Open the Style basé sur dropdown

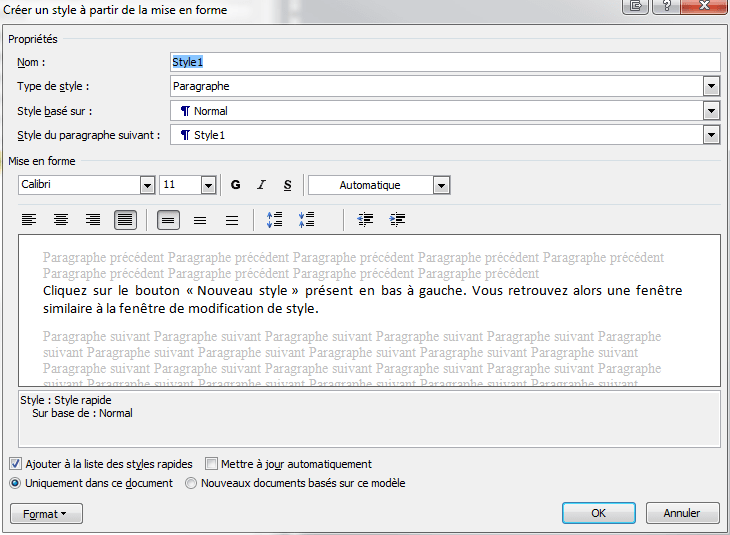[x=711, y=111]
